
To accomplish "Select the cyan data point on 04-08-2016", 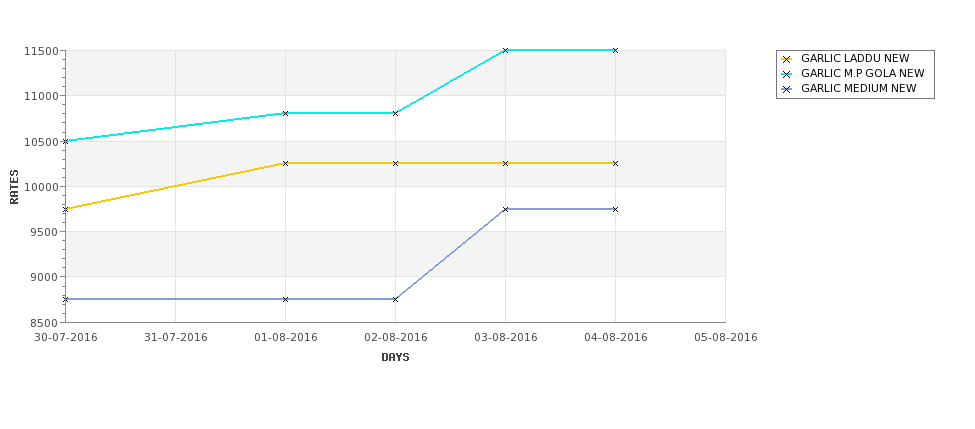I will point(616,50).
